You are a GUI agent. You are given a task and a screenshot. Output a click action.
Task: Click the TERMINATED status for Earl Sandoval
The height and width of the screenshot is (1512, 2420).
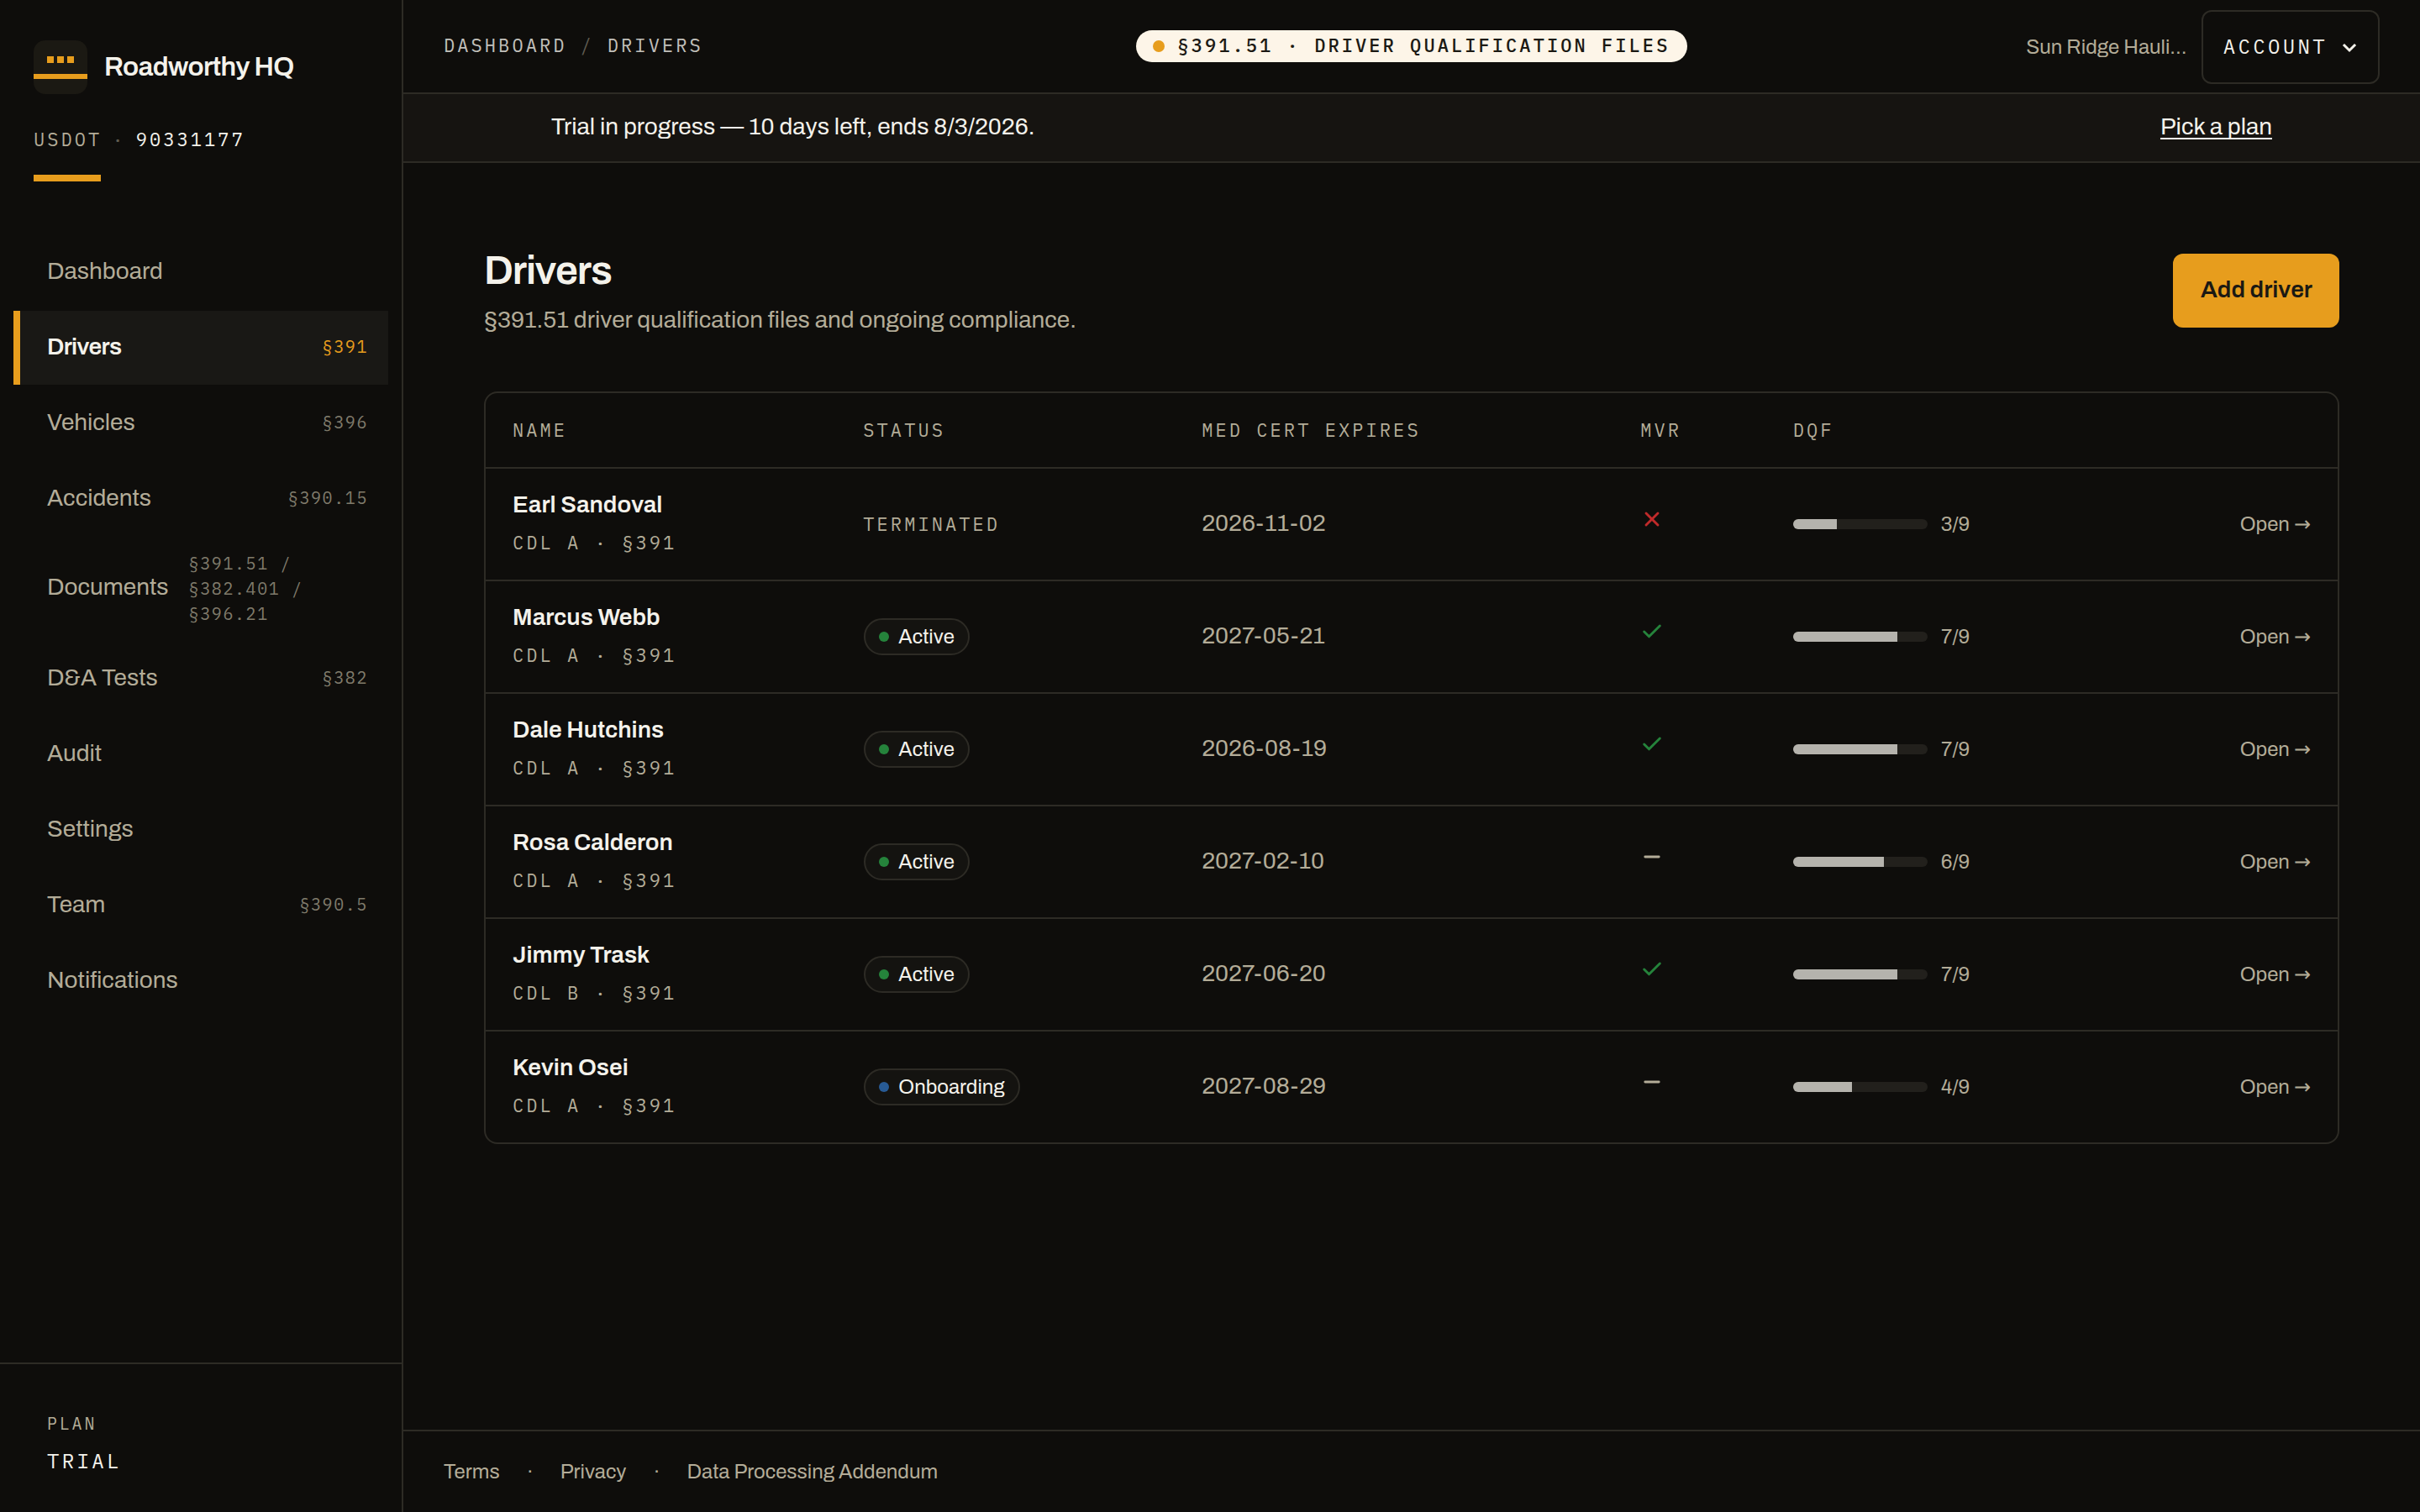pyautogui.click(x=931, y=525)
